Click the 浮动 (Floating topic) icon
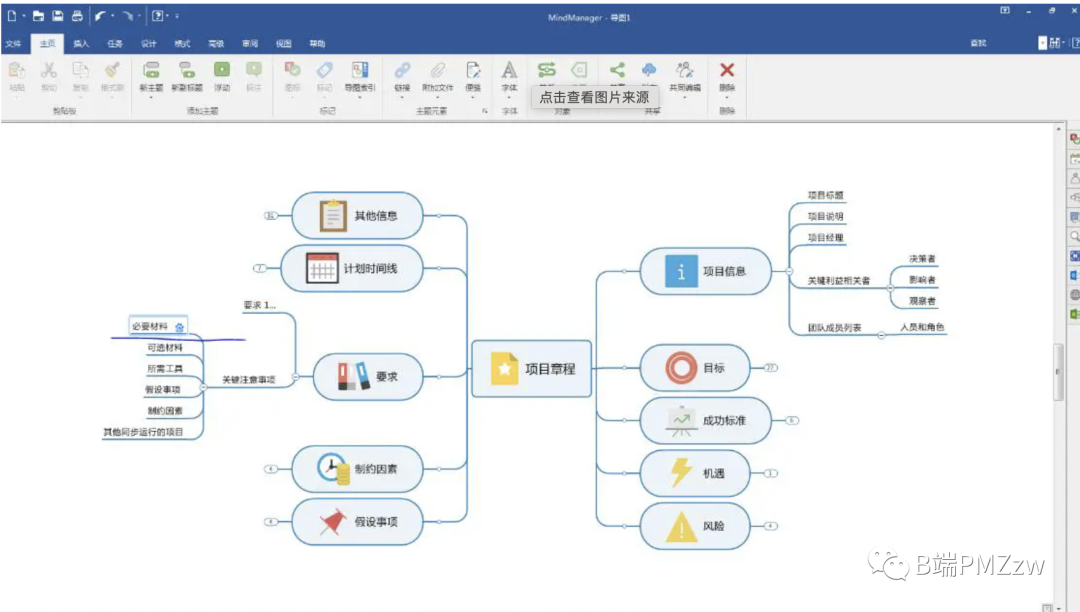The height and width of the screenshot is (612, 1080). click(221, 71)
